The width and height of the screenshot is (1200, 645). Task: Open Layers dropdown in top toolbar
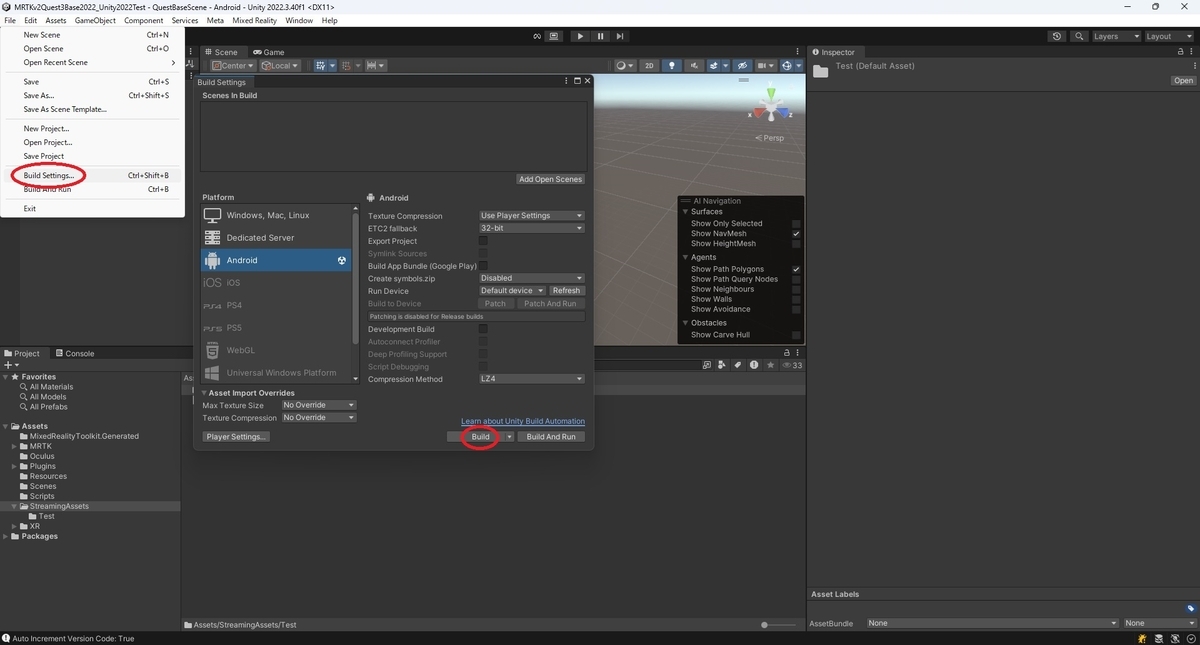click(1115, 36)
